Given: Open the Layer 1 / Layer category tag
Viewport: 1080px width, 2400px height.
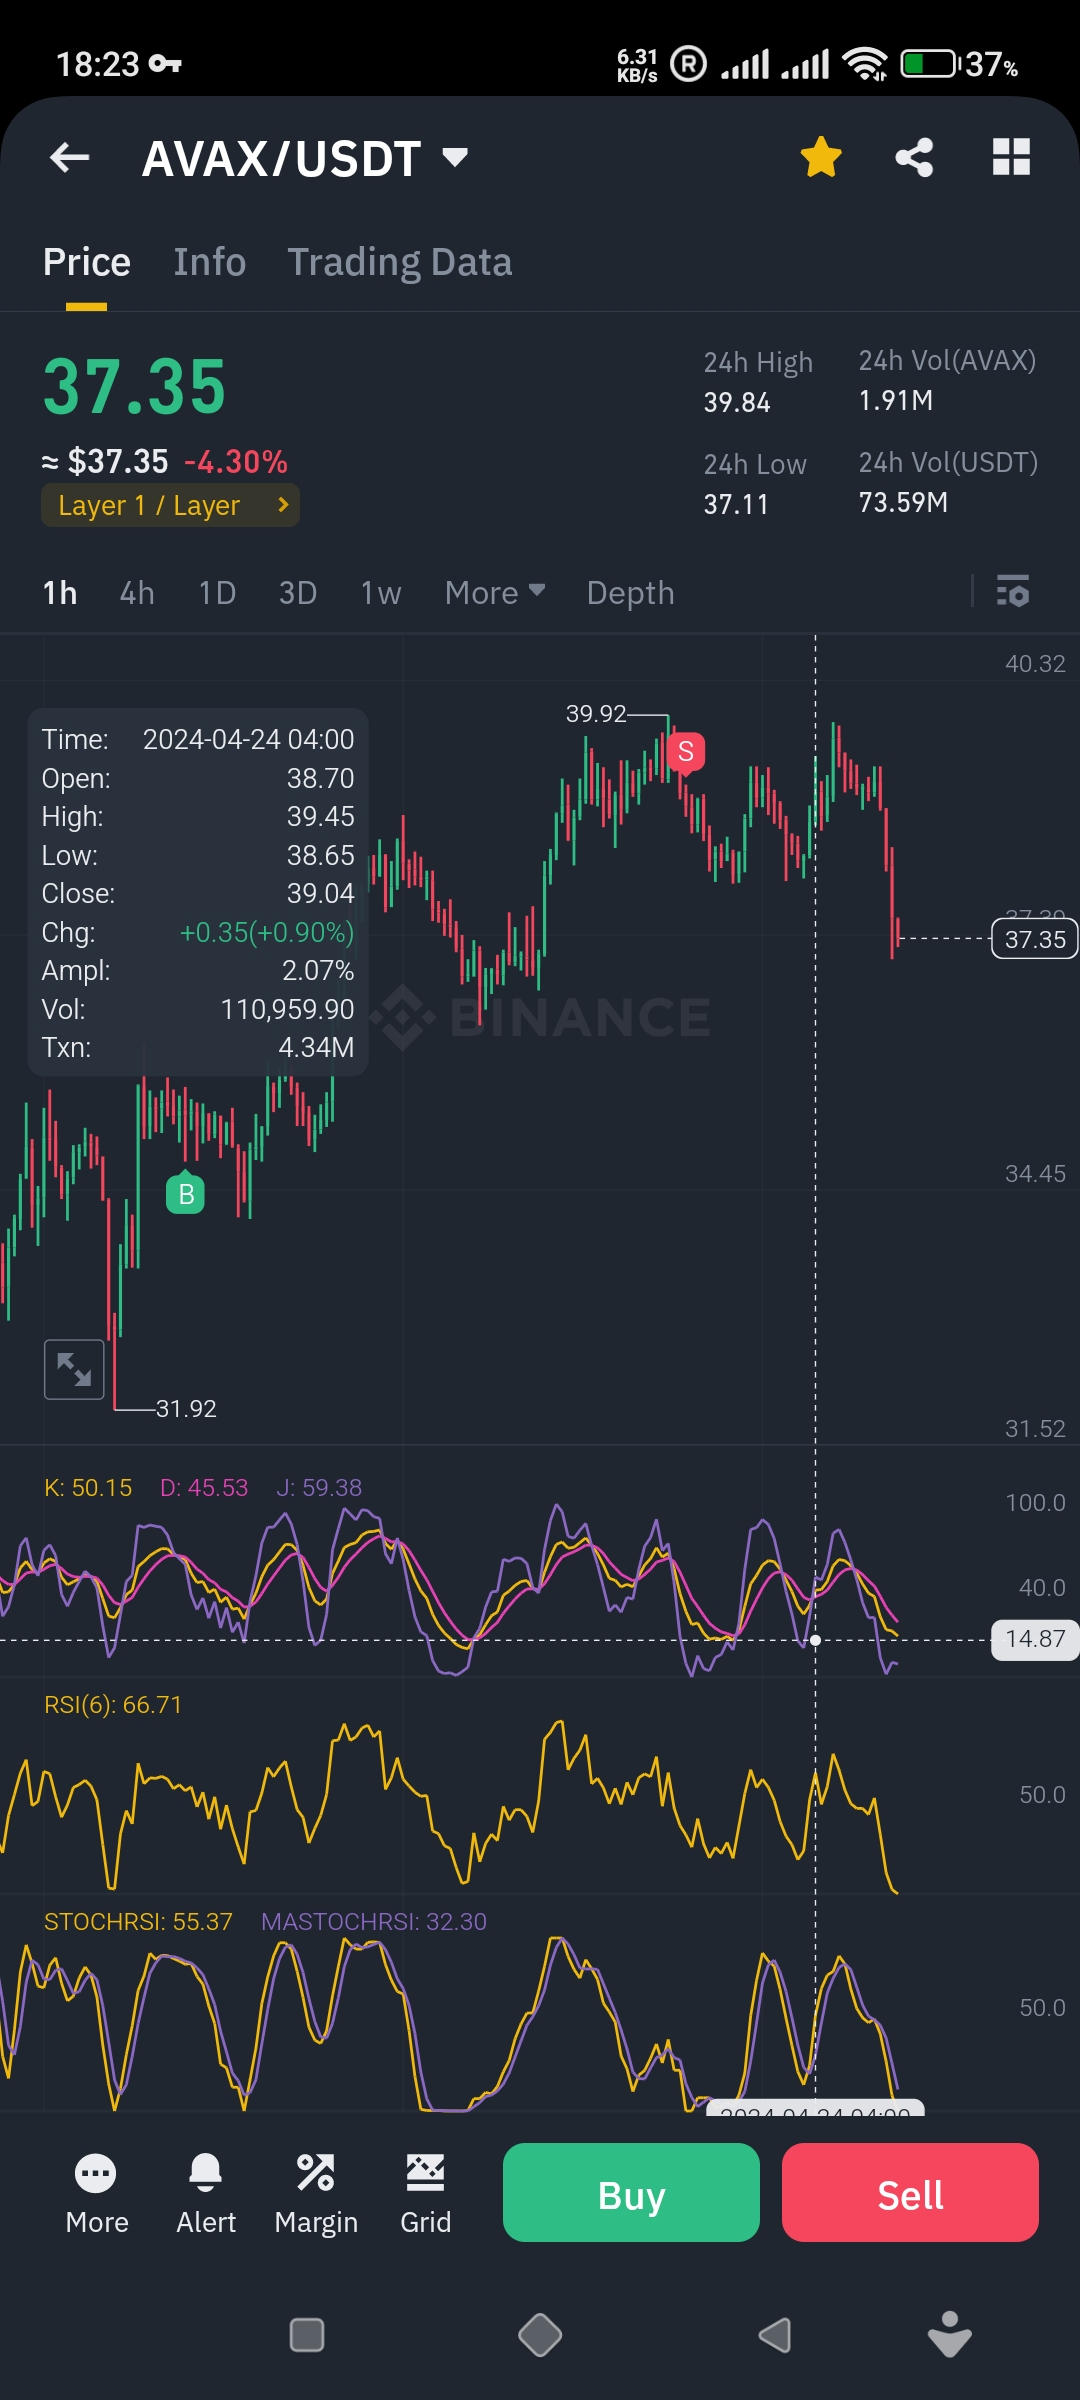Looking at the screenshot, I should pos(170,505).
